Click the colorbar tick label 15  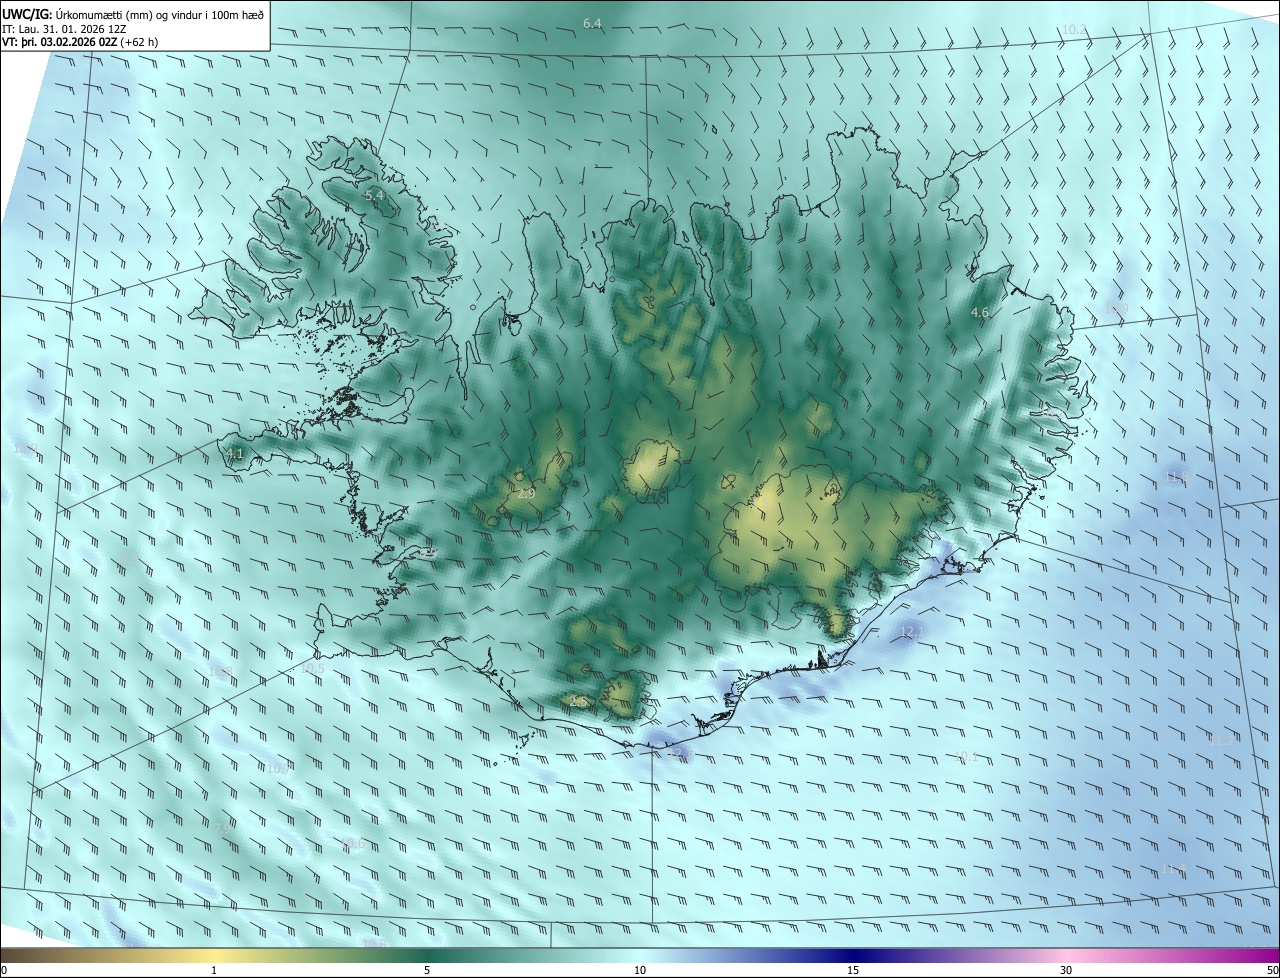[853, 970]
